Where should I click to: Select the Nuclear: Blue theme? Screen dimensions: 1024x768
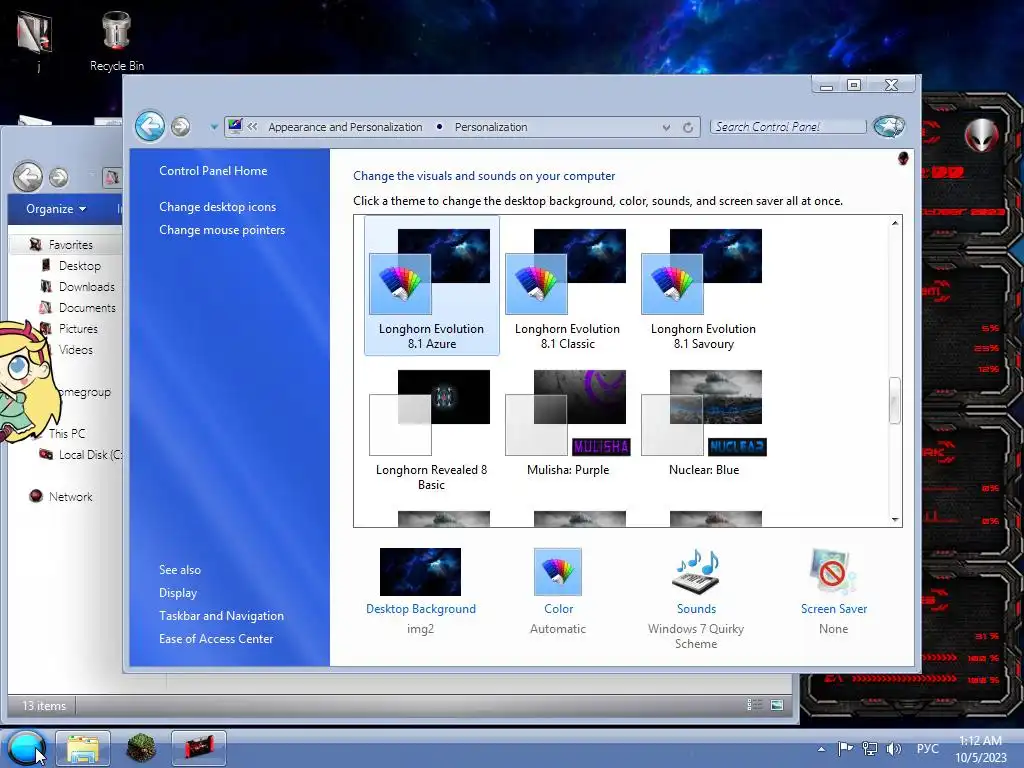click(x=703, y=423)
